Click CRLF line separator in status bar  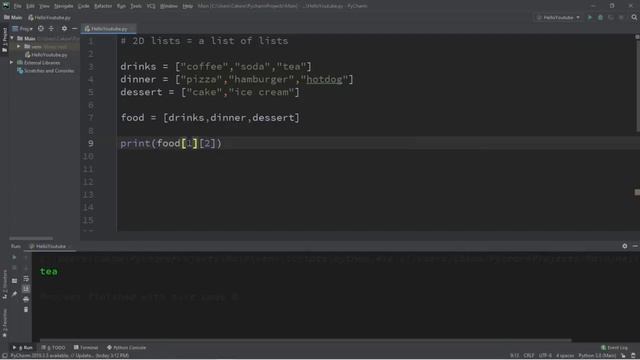point(529,356)
